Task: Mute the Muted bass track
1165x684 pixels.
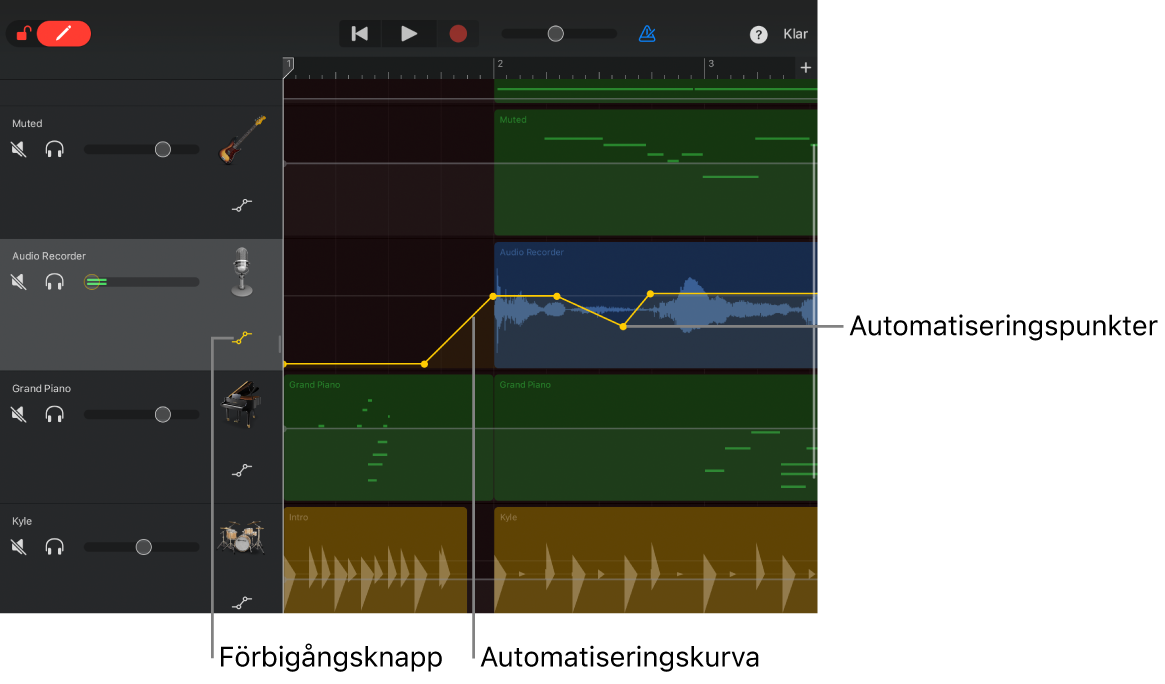Action: [19, 149]
